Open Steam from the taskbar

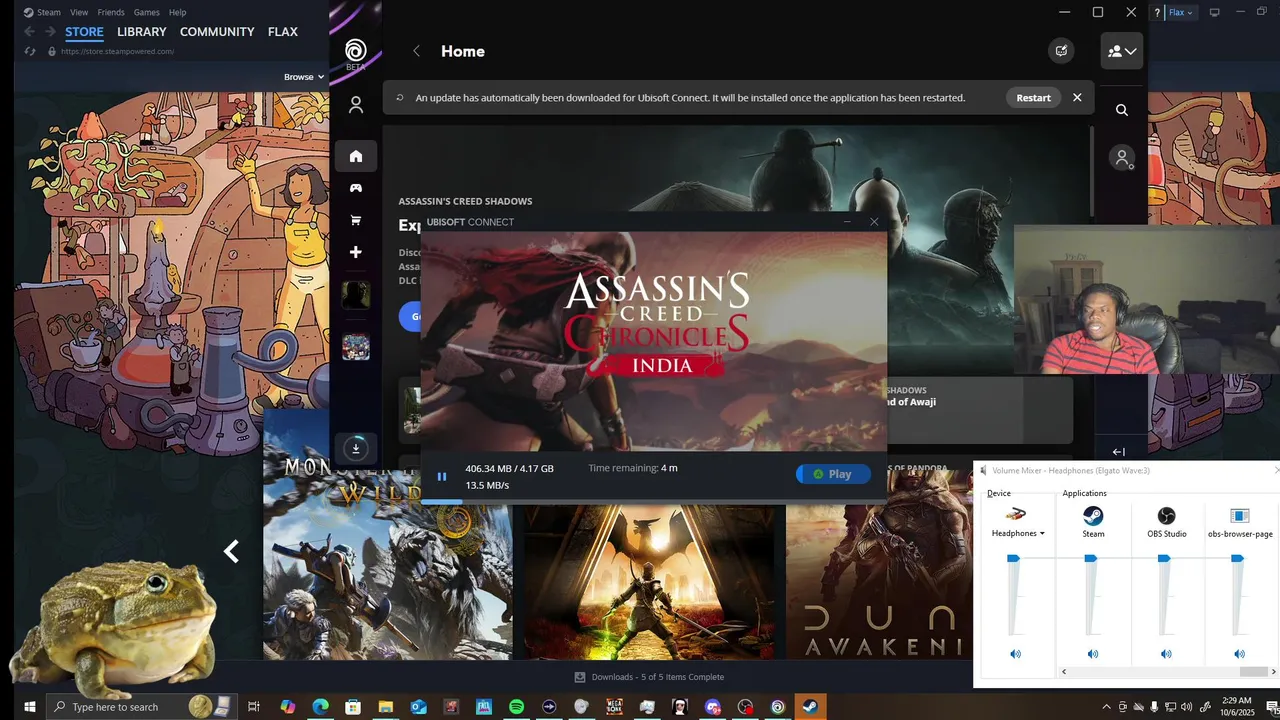pyautogui.click(x=810, y=707)
